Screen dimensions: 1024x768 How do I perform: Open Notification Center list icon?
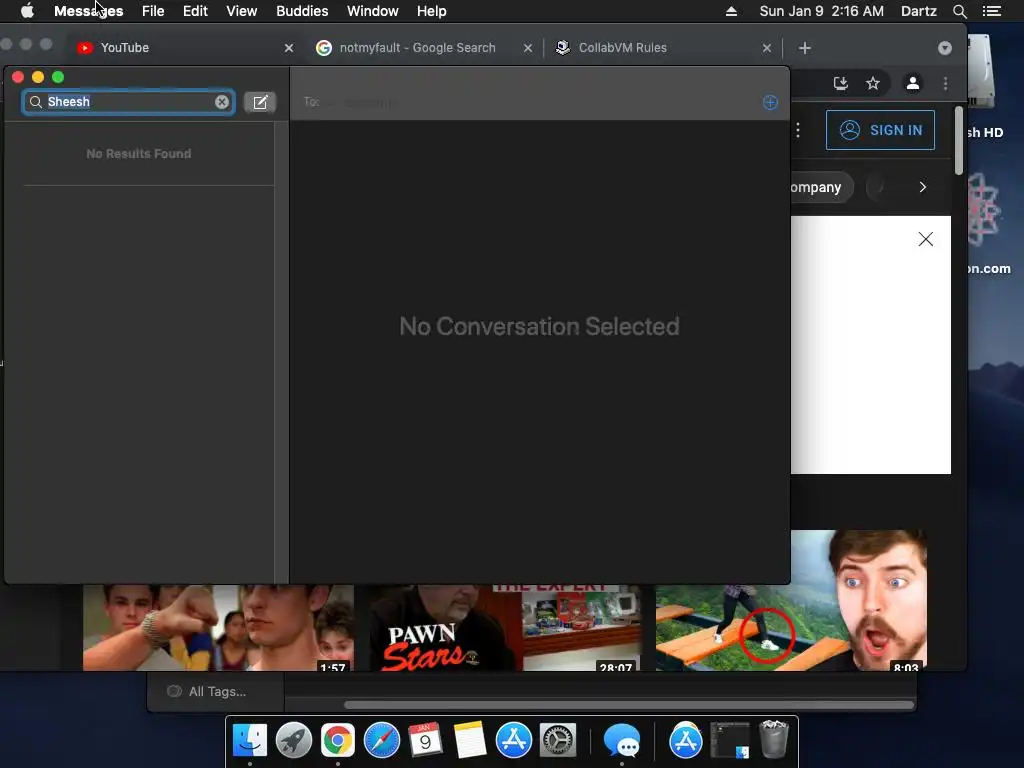tap(992, 11)
